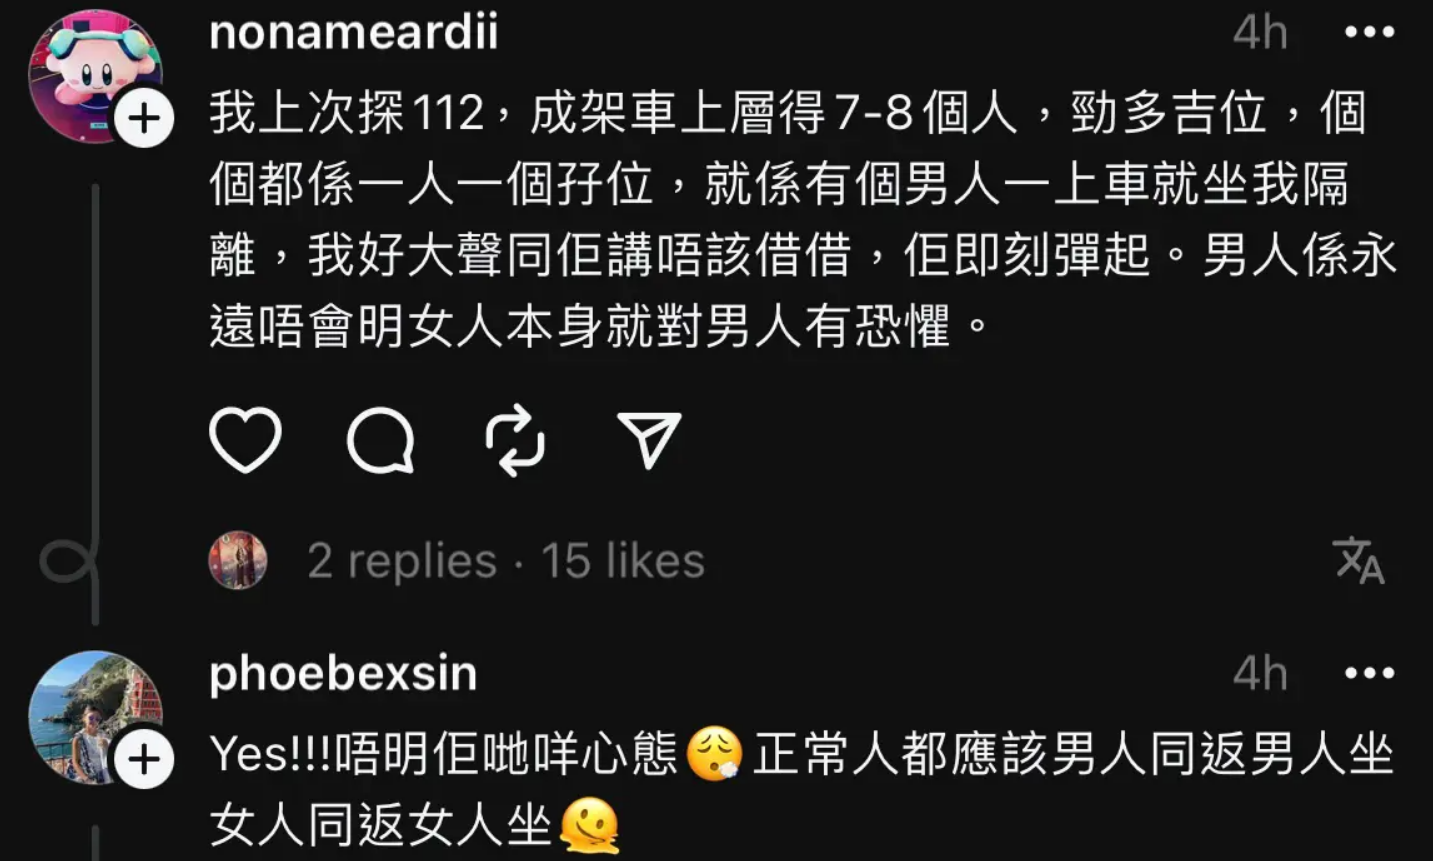Open nonameardii username profile link
This screenshot has width=1433, height=861.
point(353,32)
